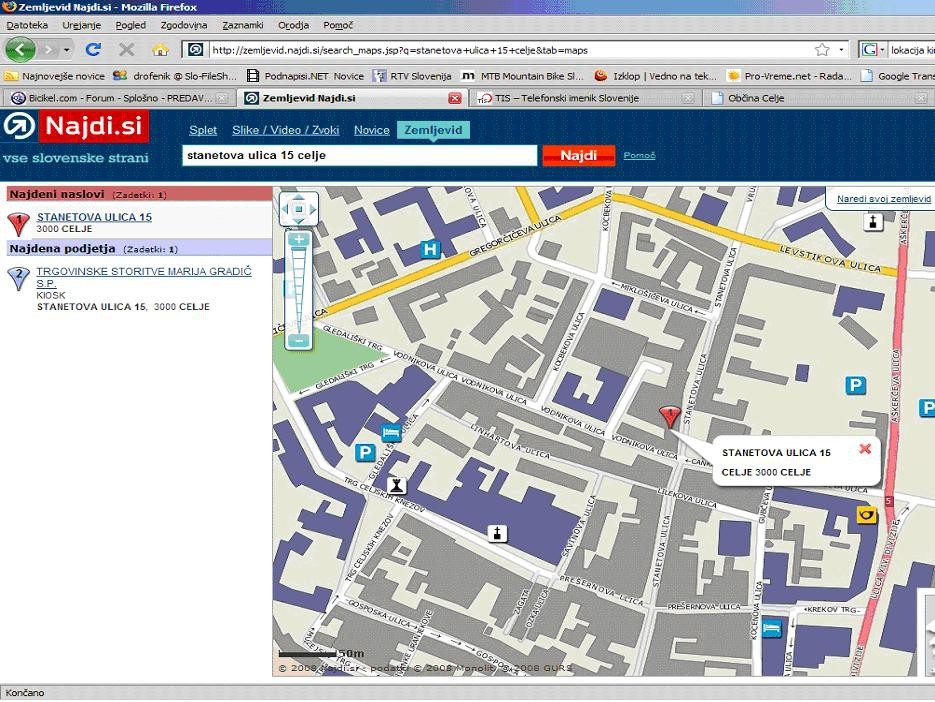The height and width of the screenshot is (702, 935).
Task: Open the Orodja menu
Action: click(293, 25)
